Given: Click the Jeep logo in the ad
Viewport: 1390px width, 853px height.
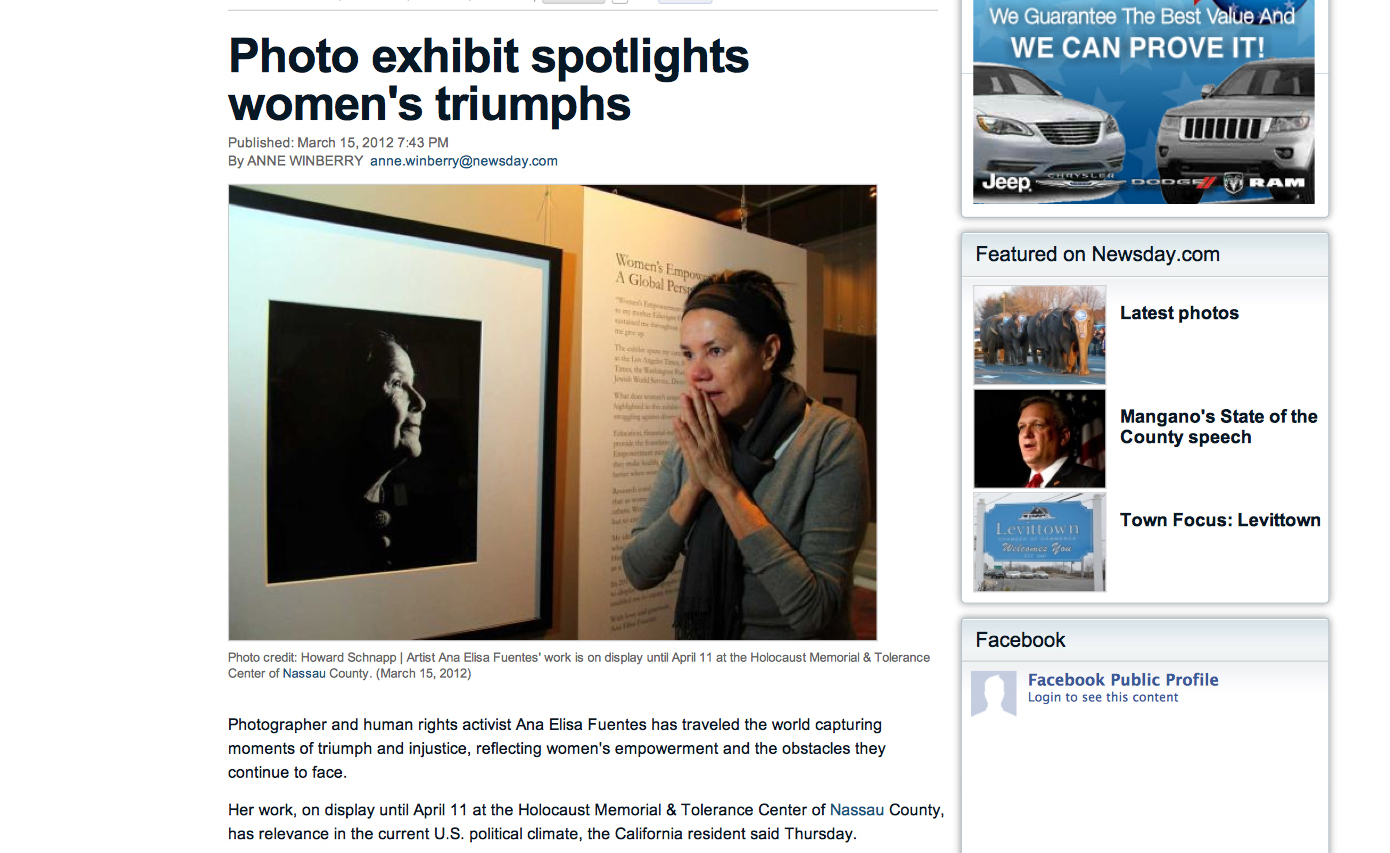Looking at the screenshot, I should click(x=1005, y=183).
